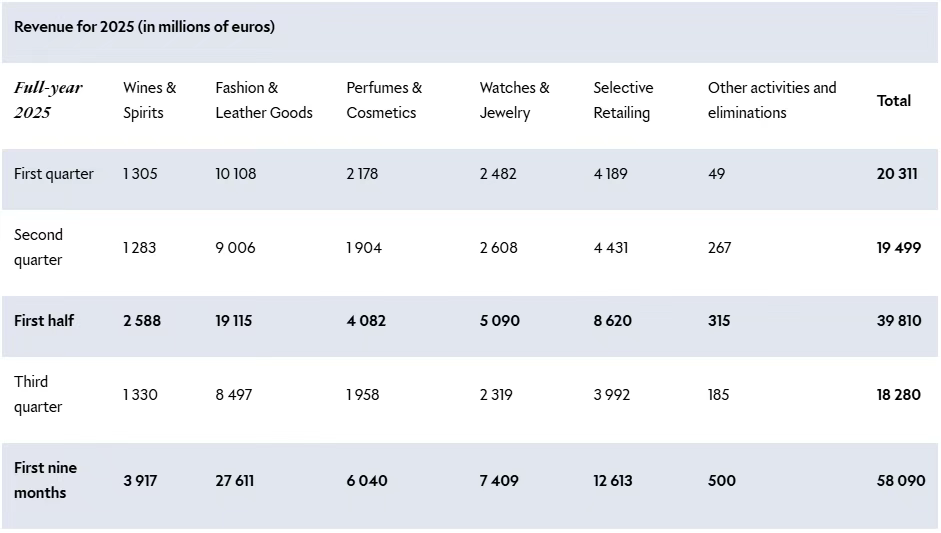Click the 'Revenue for 2025' table title
Viewport: 941px width, 533px height.
144,27
